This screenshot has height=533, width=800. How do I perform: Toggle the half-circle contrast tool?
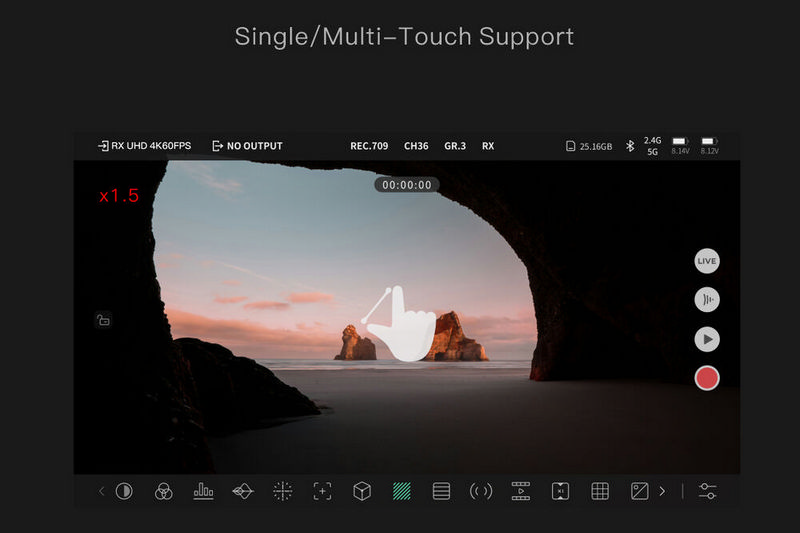(124, 491)
